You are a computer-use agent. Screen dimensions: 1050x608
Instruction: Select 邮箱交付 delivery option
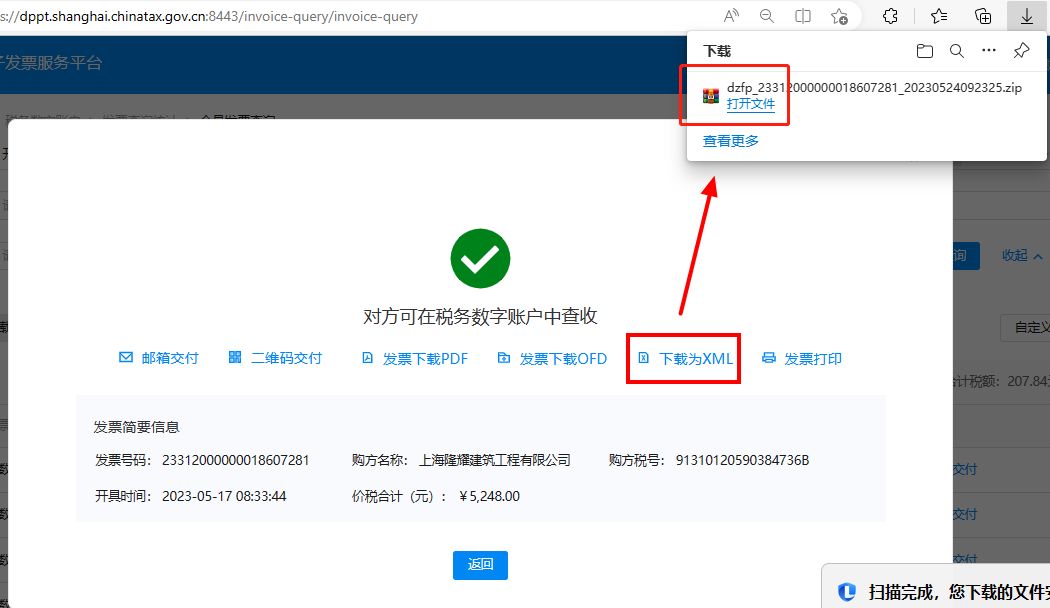tap(159, 358)
